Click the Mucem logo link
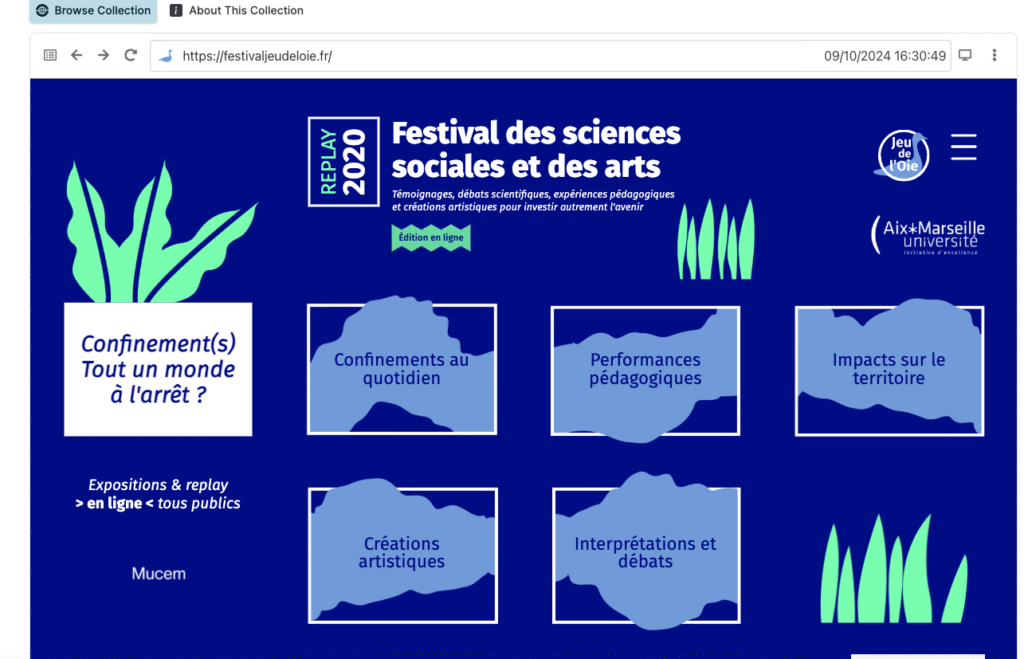The height and width of the screenshot is (659, 1024). pos(158,574)
